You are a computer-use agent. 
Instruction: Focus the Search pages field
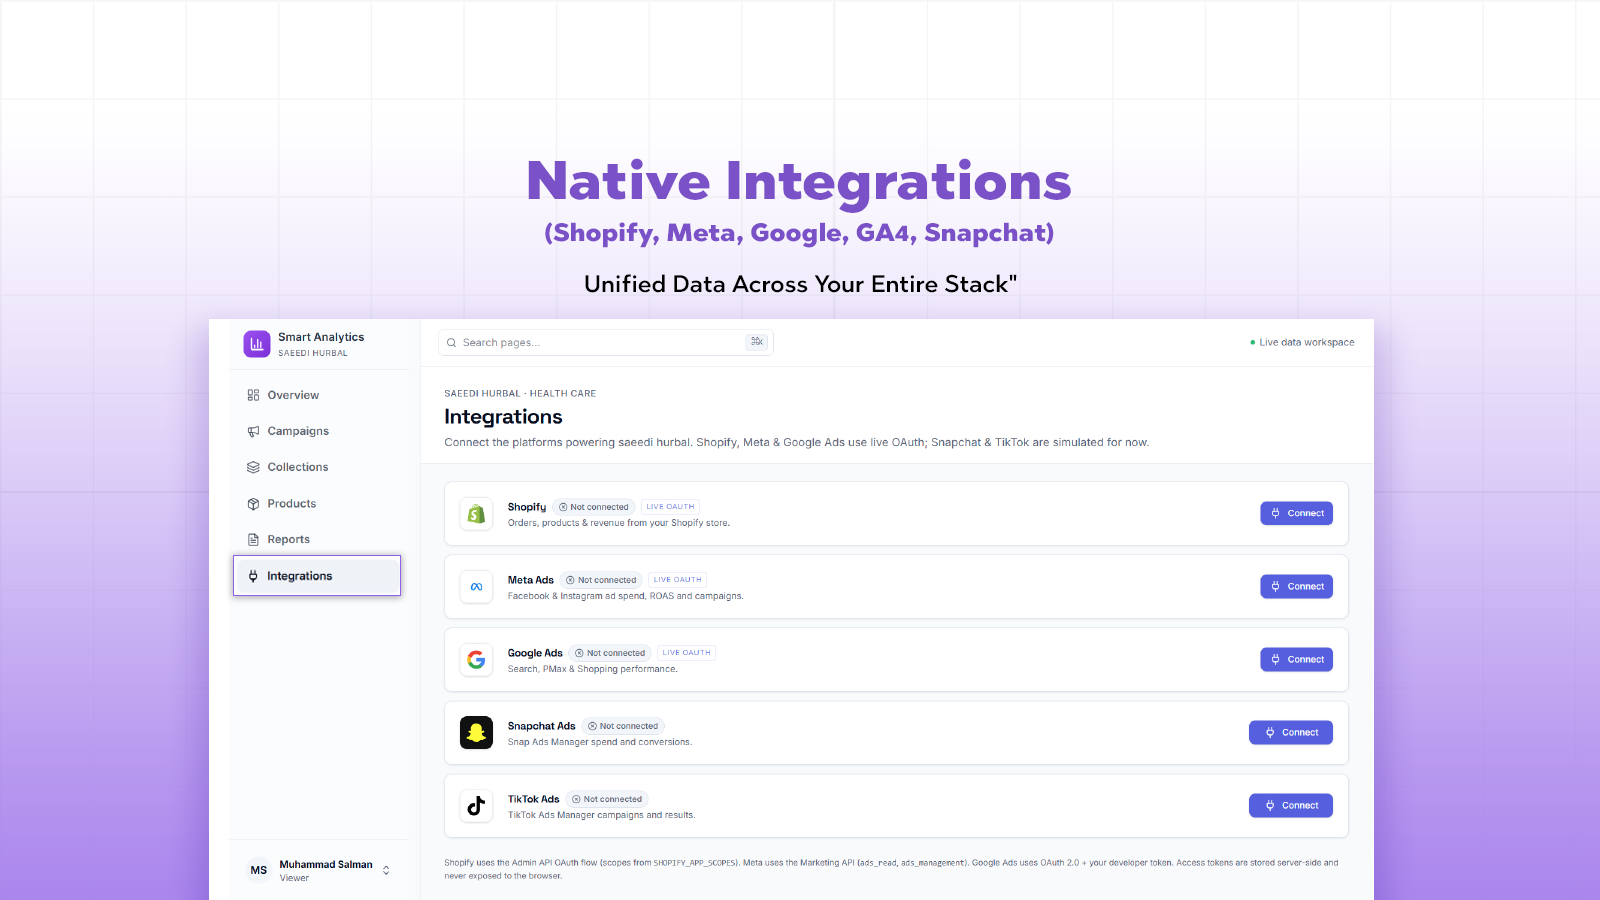(x=606, y=342)
